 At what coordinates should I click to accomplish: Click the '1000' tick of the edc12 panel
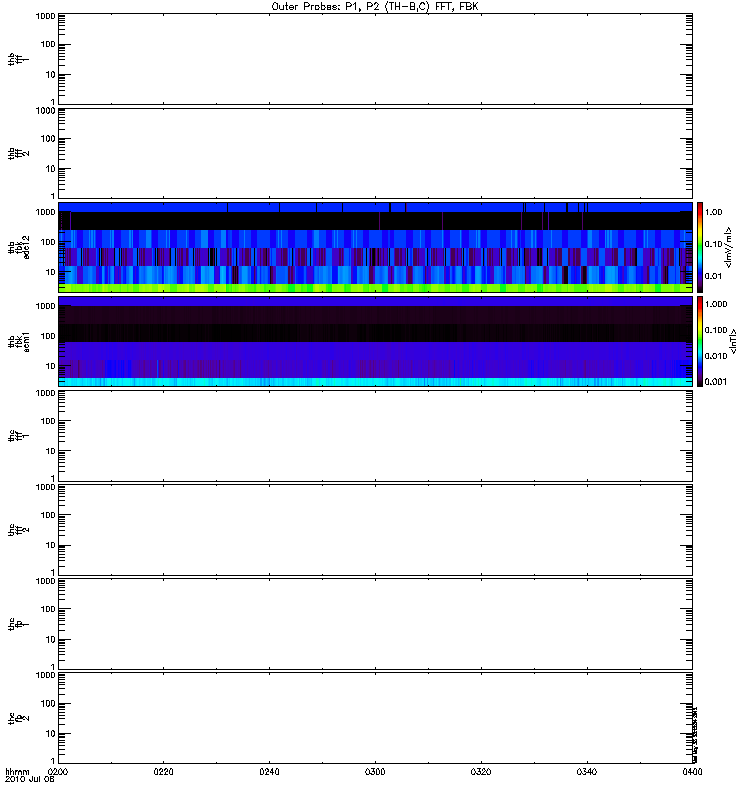point(45,212)
